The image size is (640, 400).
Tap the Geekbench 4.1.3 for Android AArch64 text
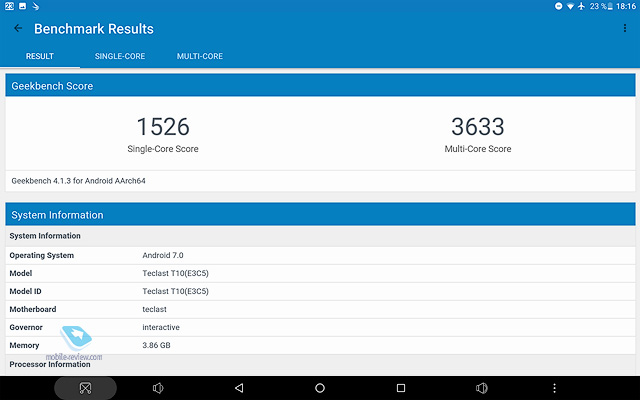coord(78,181)
